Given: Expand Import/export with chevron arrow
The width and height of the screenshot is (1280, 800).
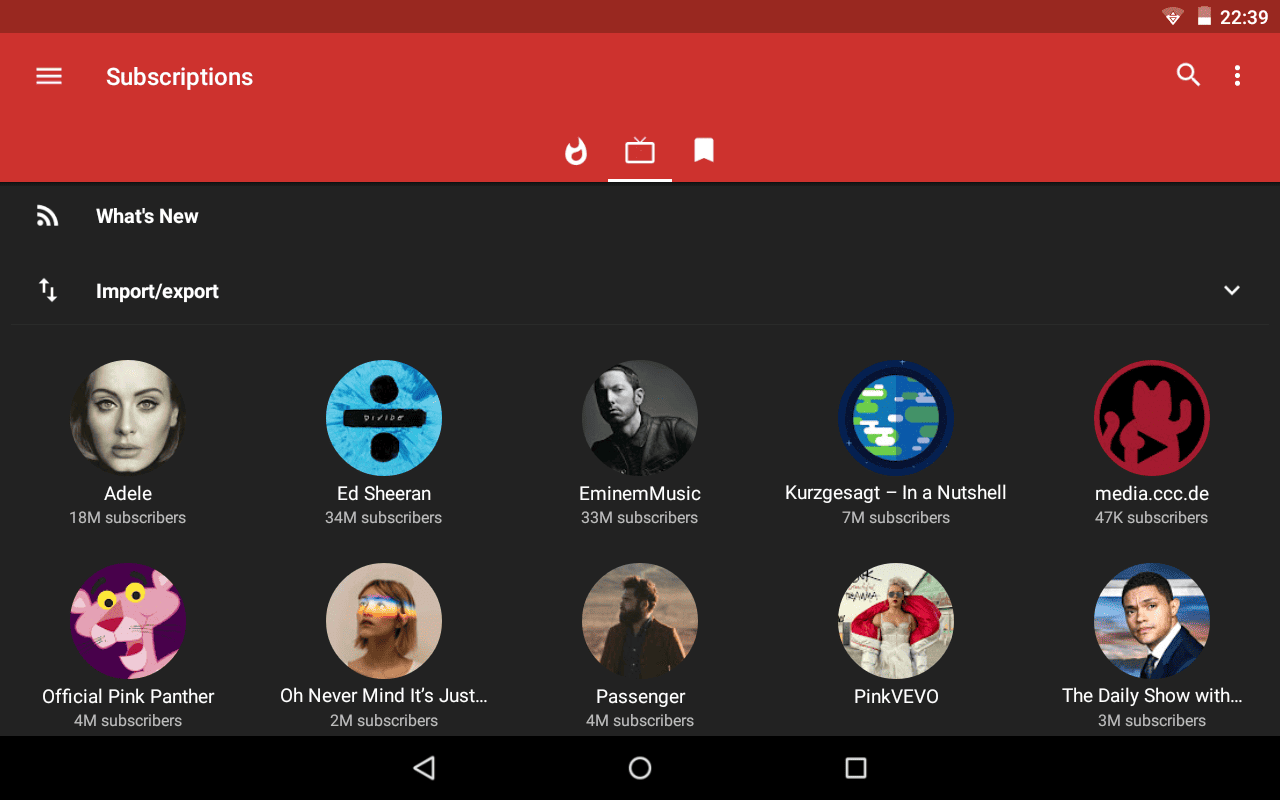Looking at the screenshot, I should 1232,291.
